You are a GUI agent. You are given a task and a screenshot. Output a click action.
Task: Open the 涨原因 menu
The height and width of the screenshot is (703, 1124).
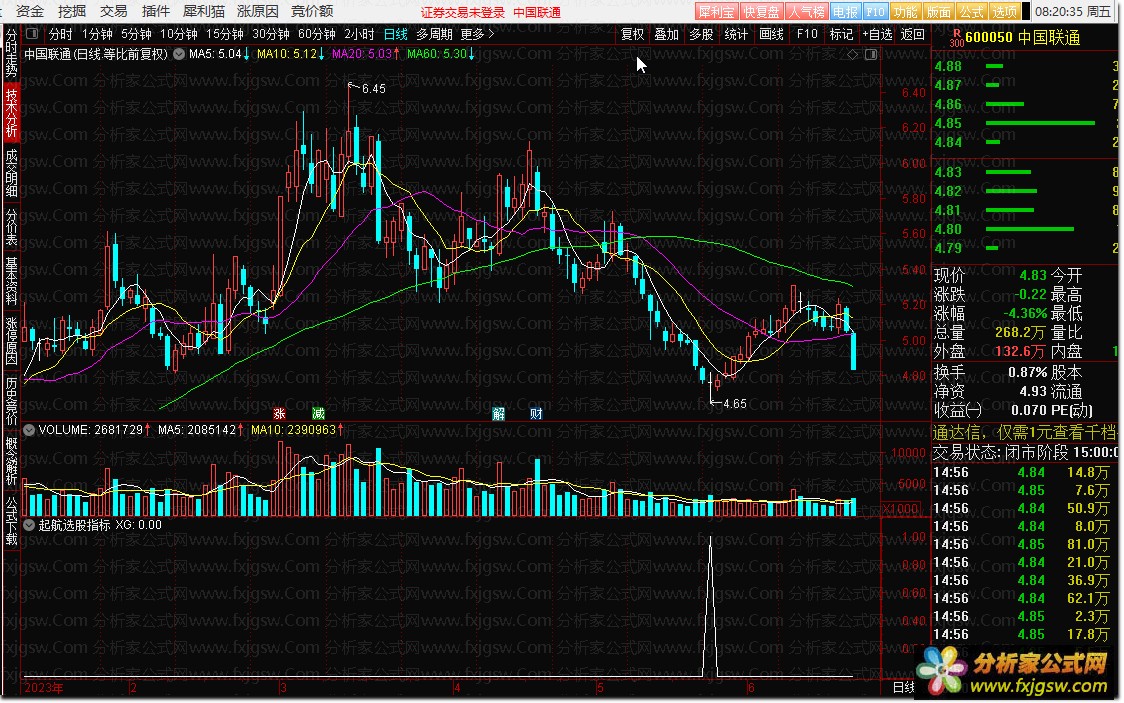pos(257,11)
